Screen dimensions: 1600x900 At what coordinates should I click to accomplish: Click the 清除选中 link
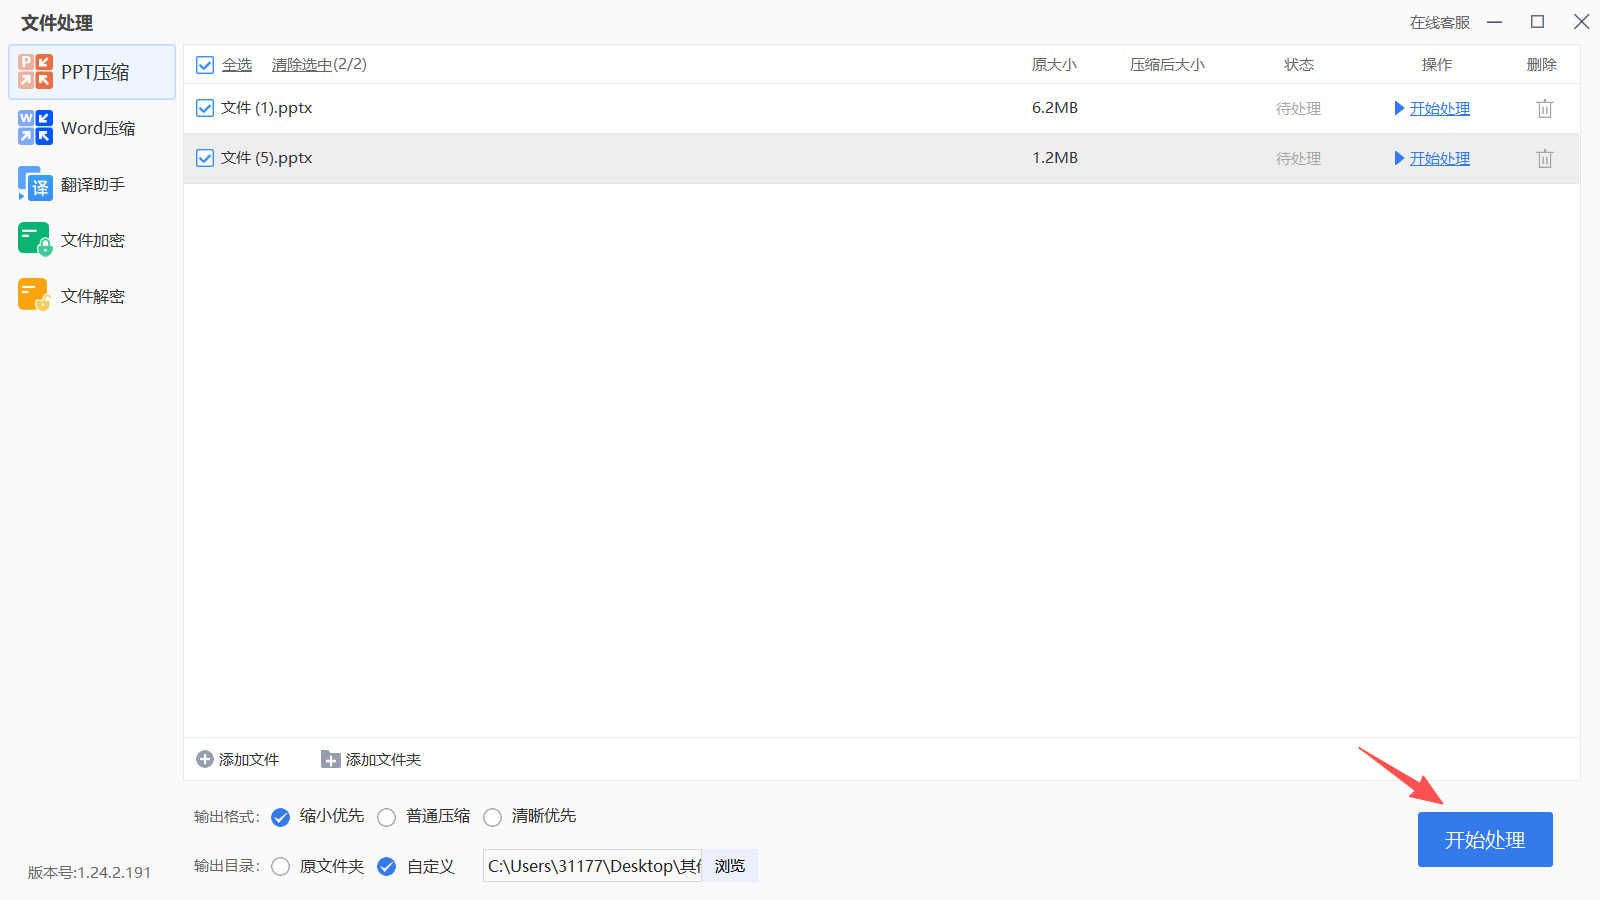click(302, 65)
